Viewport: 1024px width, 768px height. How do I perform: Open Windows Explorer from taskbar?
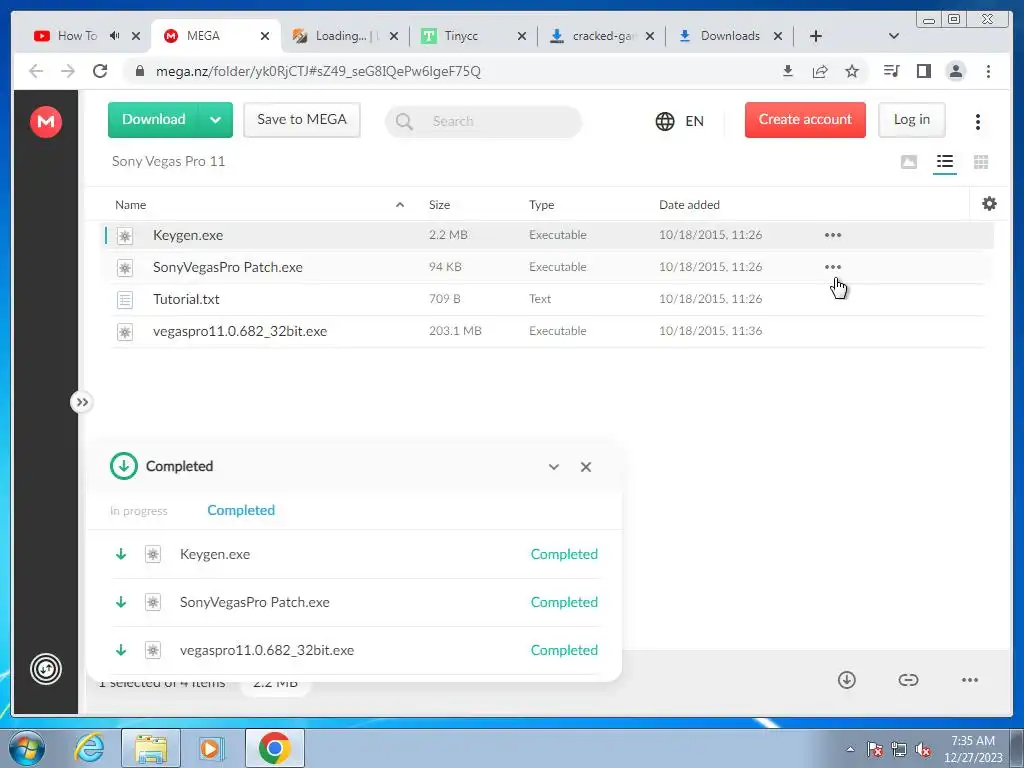tap(151, 748)
